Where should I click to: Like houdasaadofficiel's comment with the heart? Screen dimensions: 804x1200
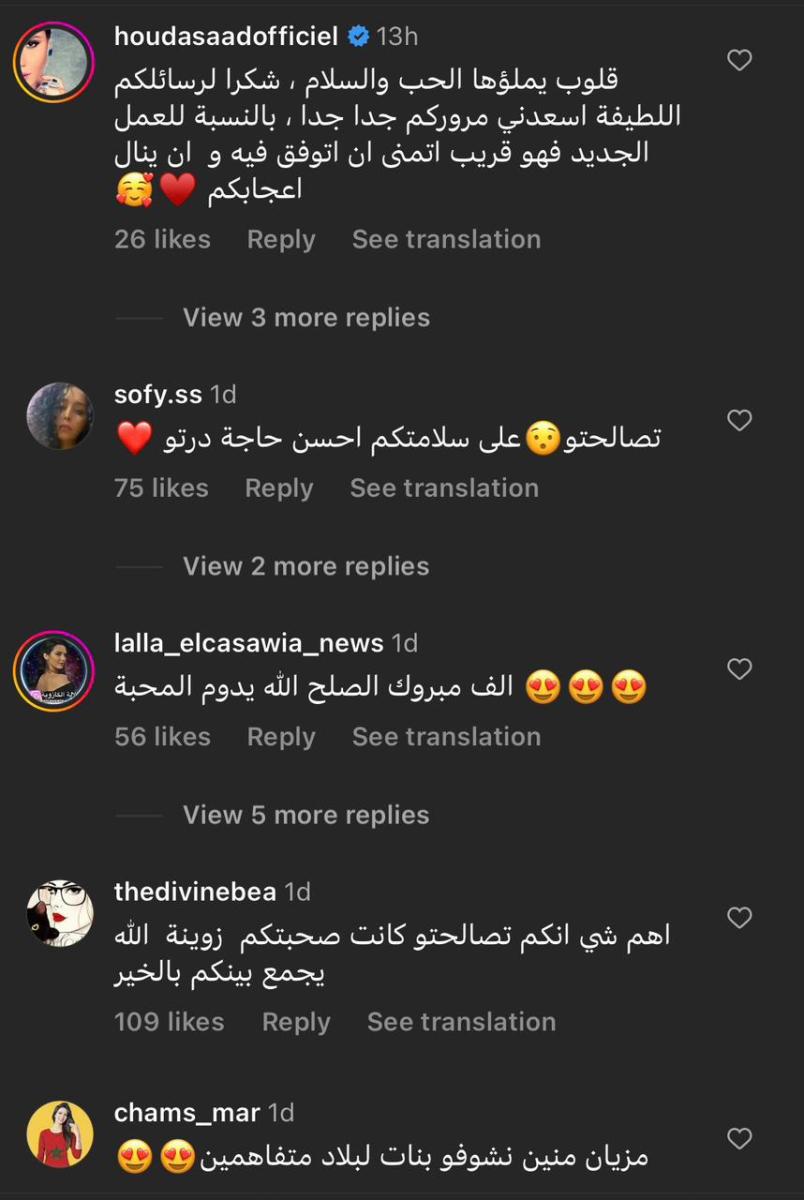click(x=739, y=61)
